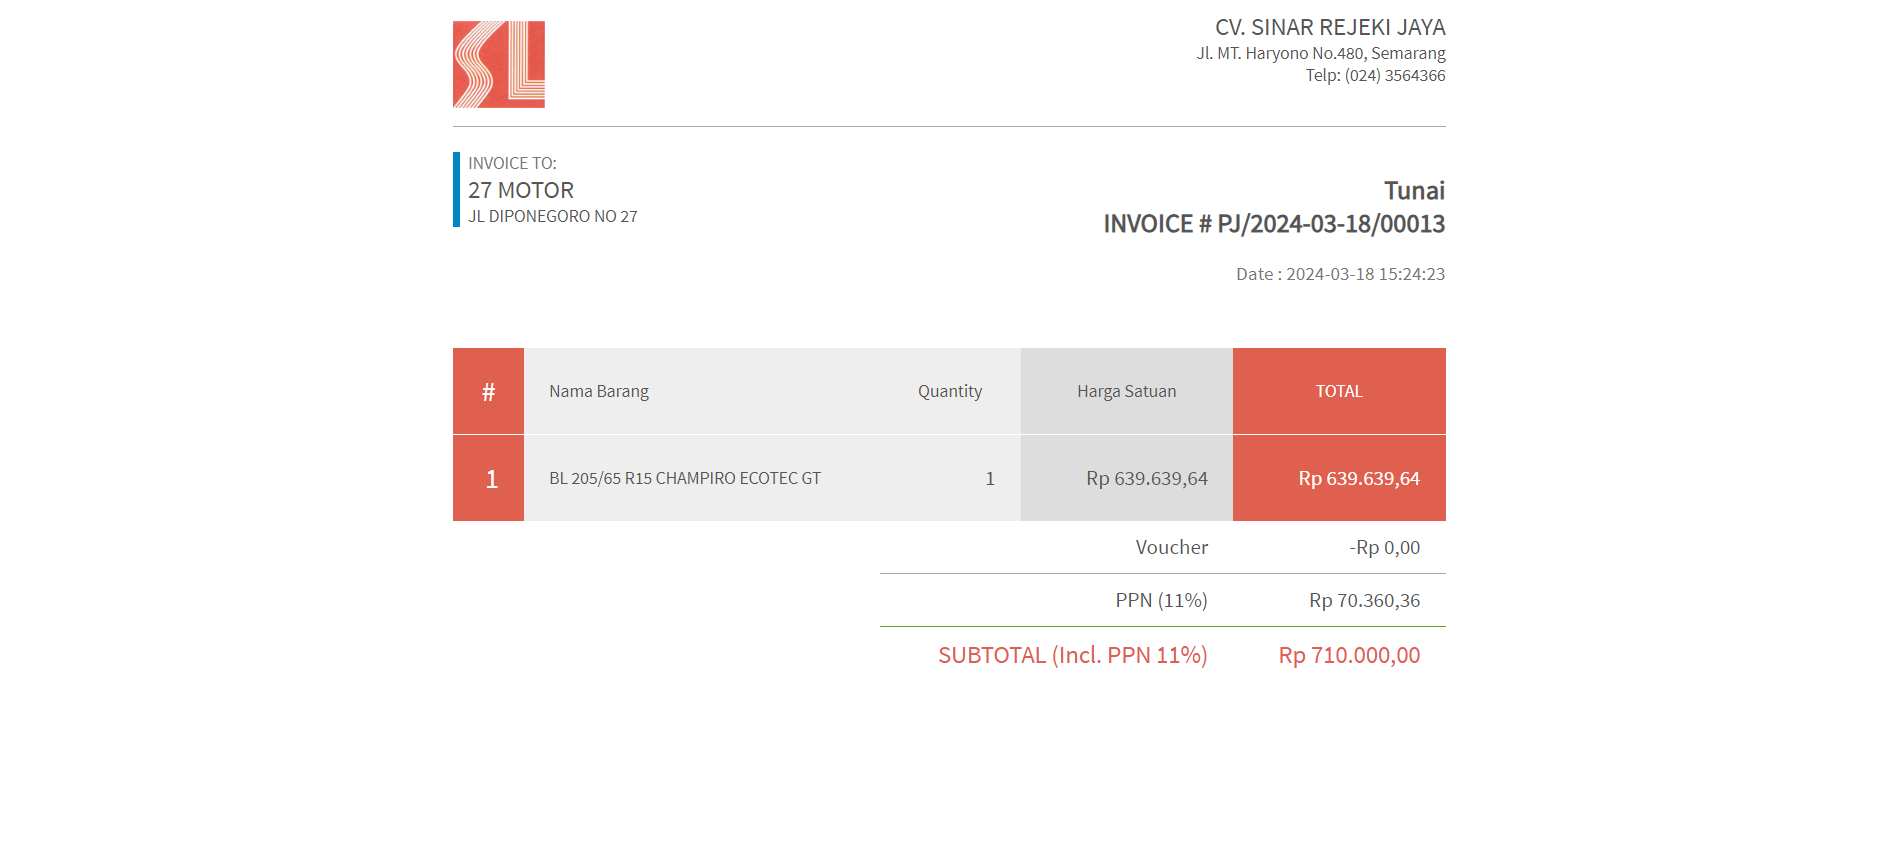Click the PPN (11%) label
The image size is (1882, 862).
click(1160, 601)
